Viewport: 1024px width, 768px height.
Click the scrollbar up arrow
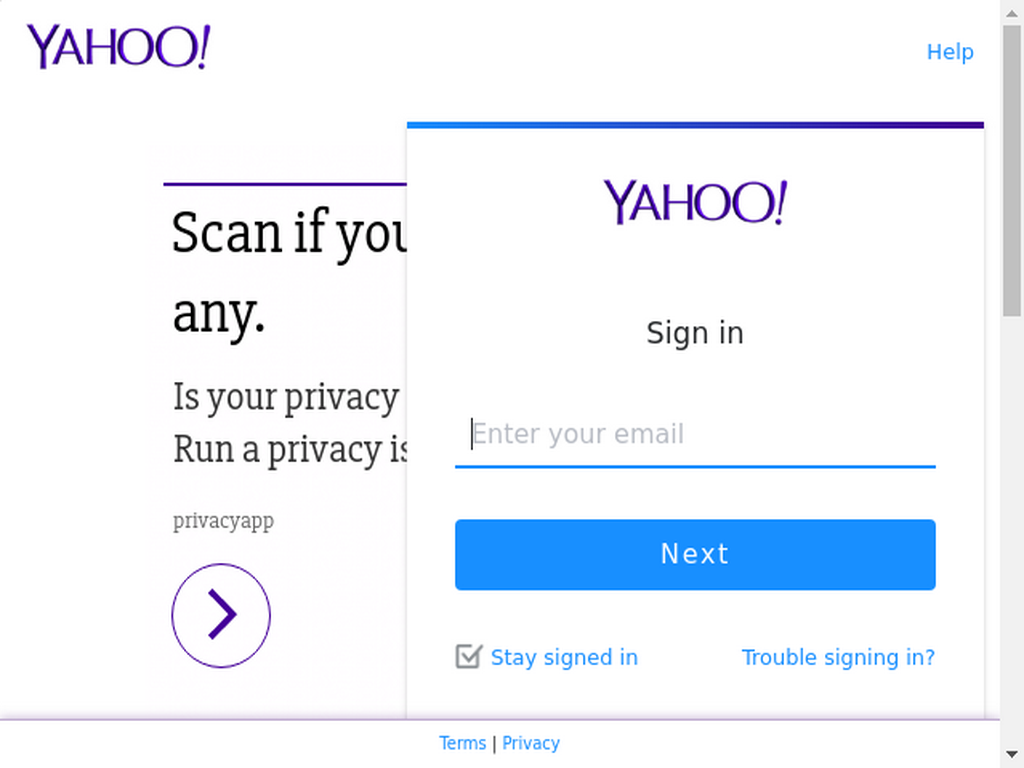pyautogui.click(x=1012, y=12)
